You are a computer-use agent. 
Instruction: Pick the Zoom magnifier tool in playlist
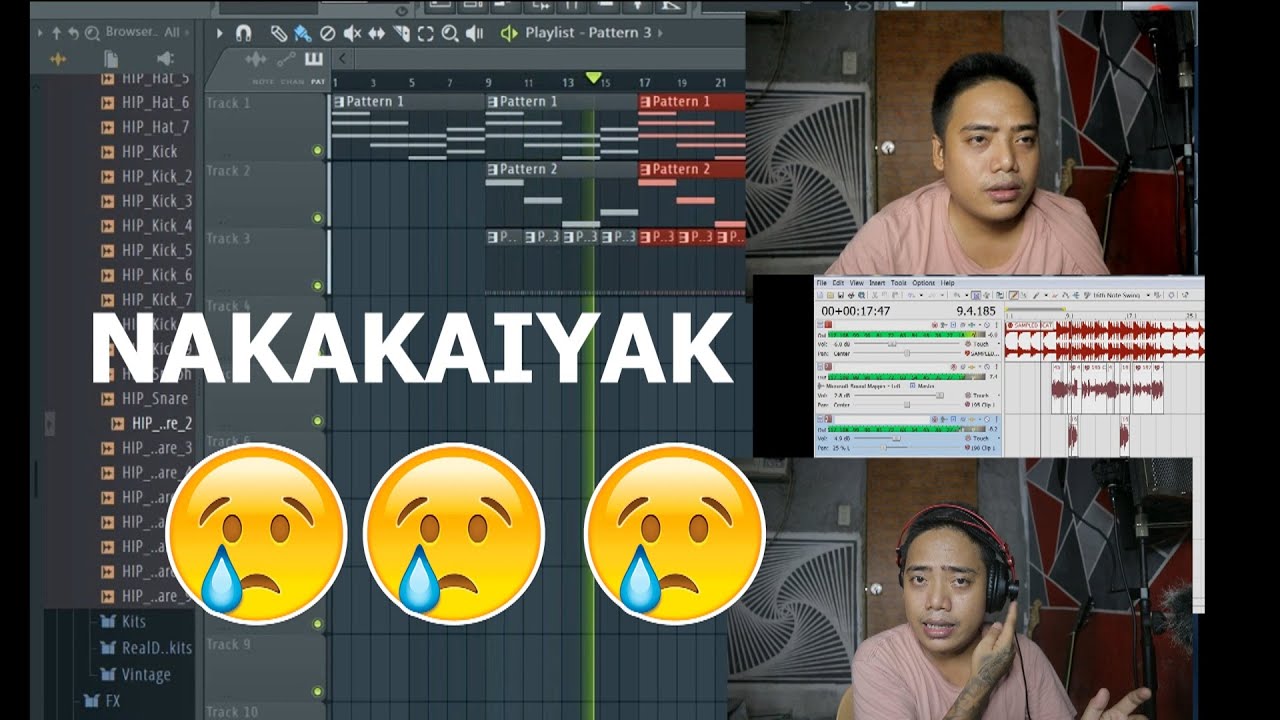(x=450, y=33)
